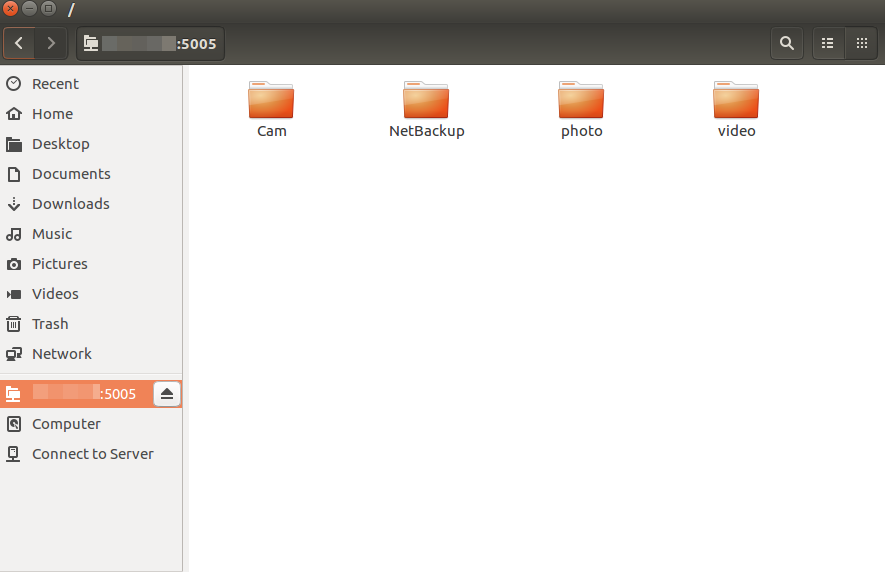Click the 'video' folder name label

(x=736, y=131)
